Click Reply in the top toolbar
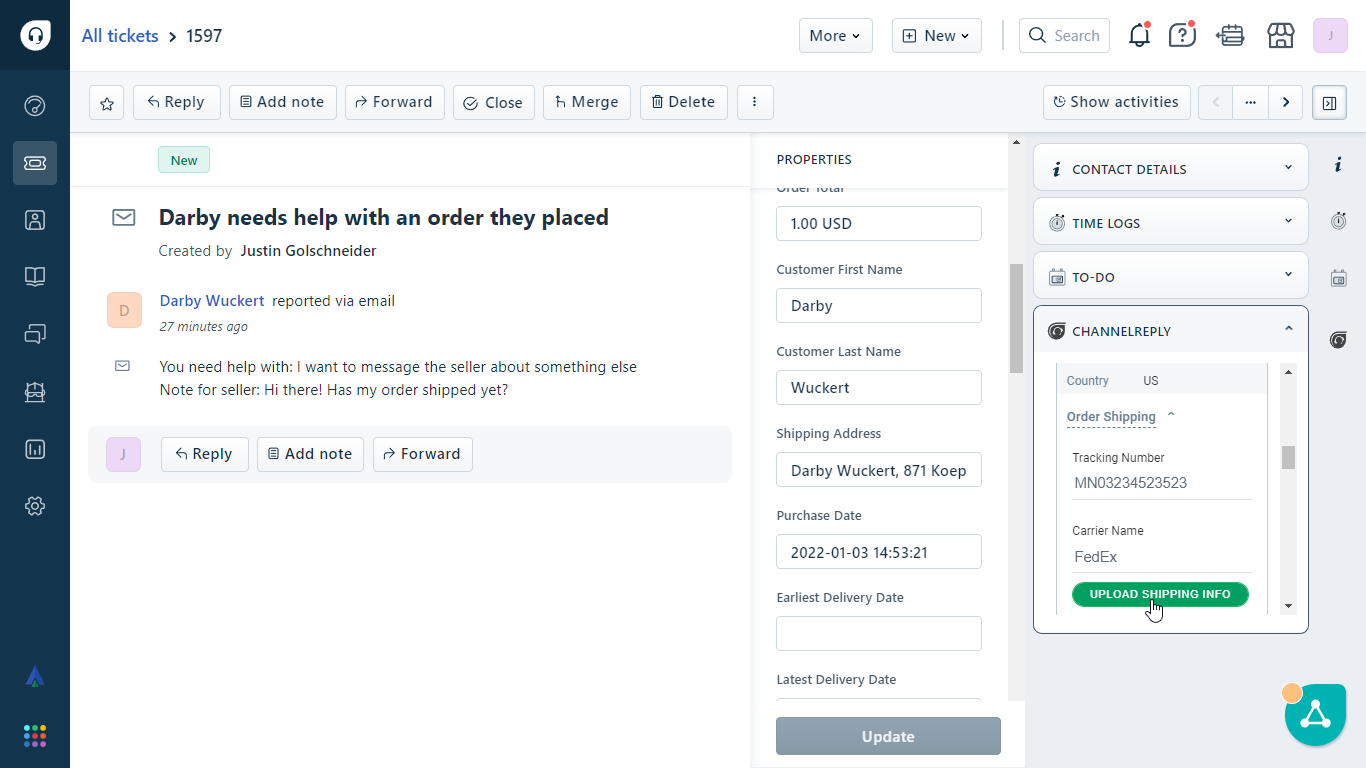The width and height of the screenshot is (1366, 768). click(176, 102)
